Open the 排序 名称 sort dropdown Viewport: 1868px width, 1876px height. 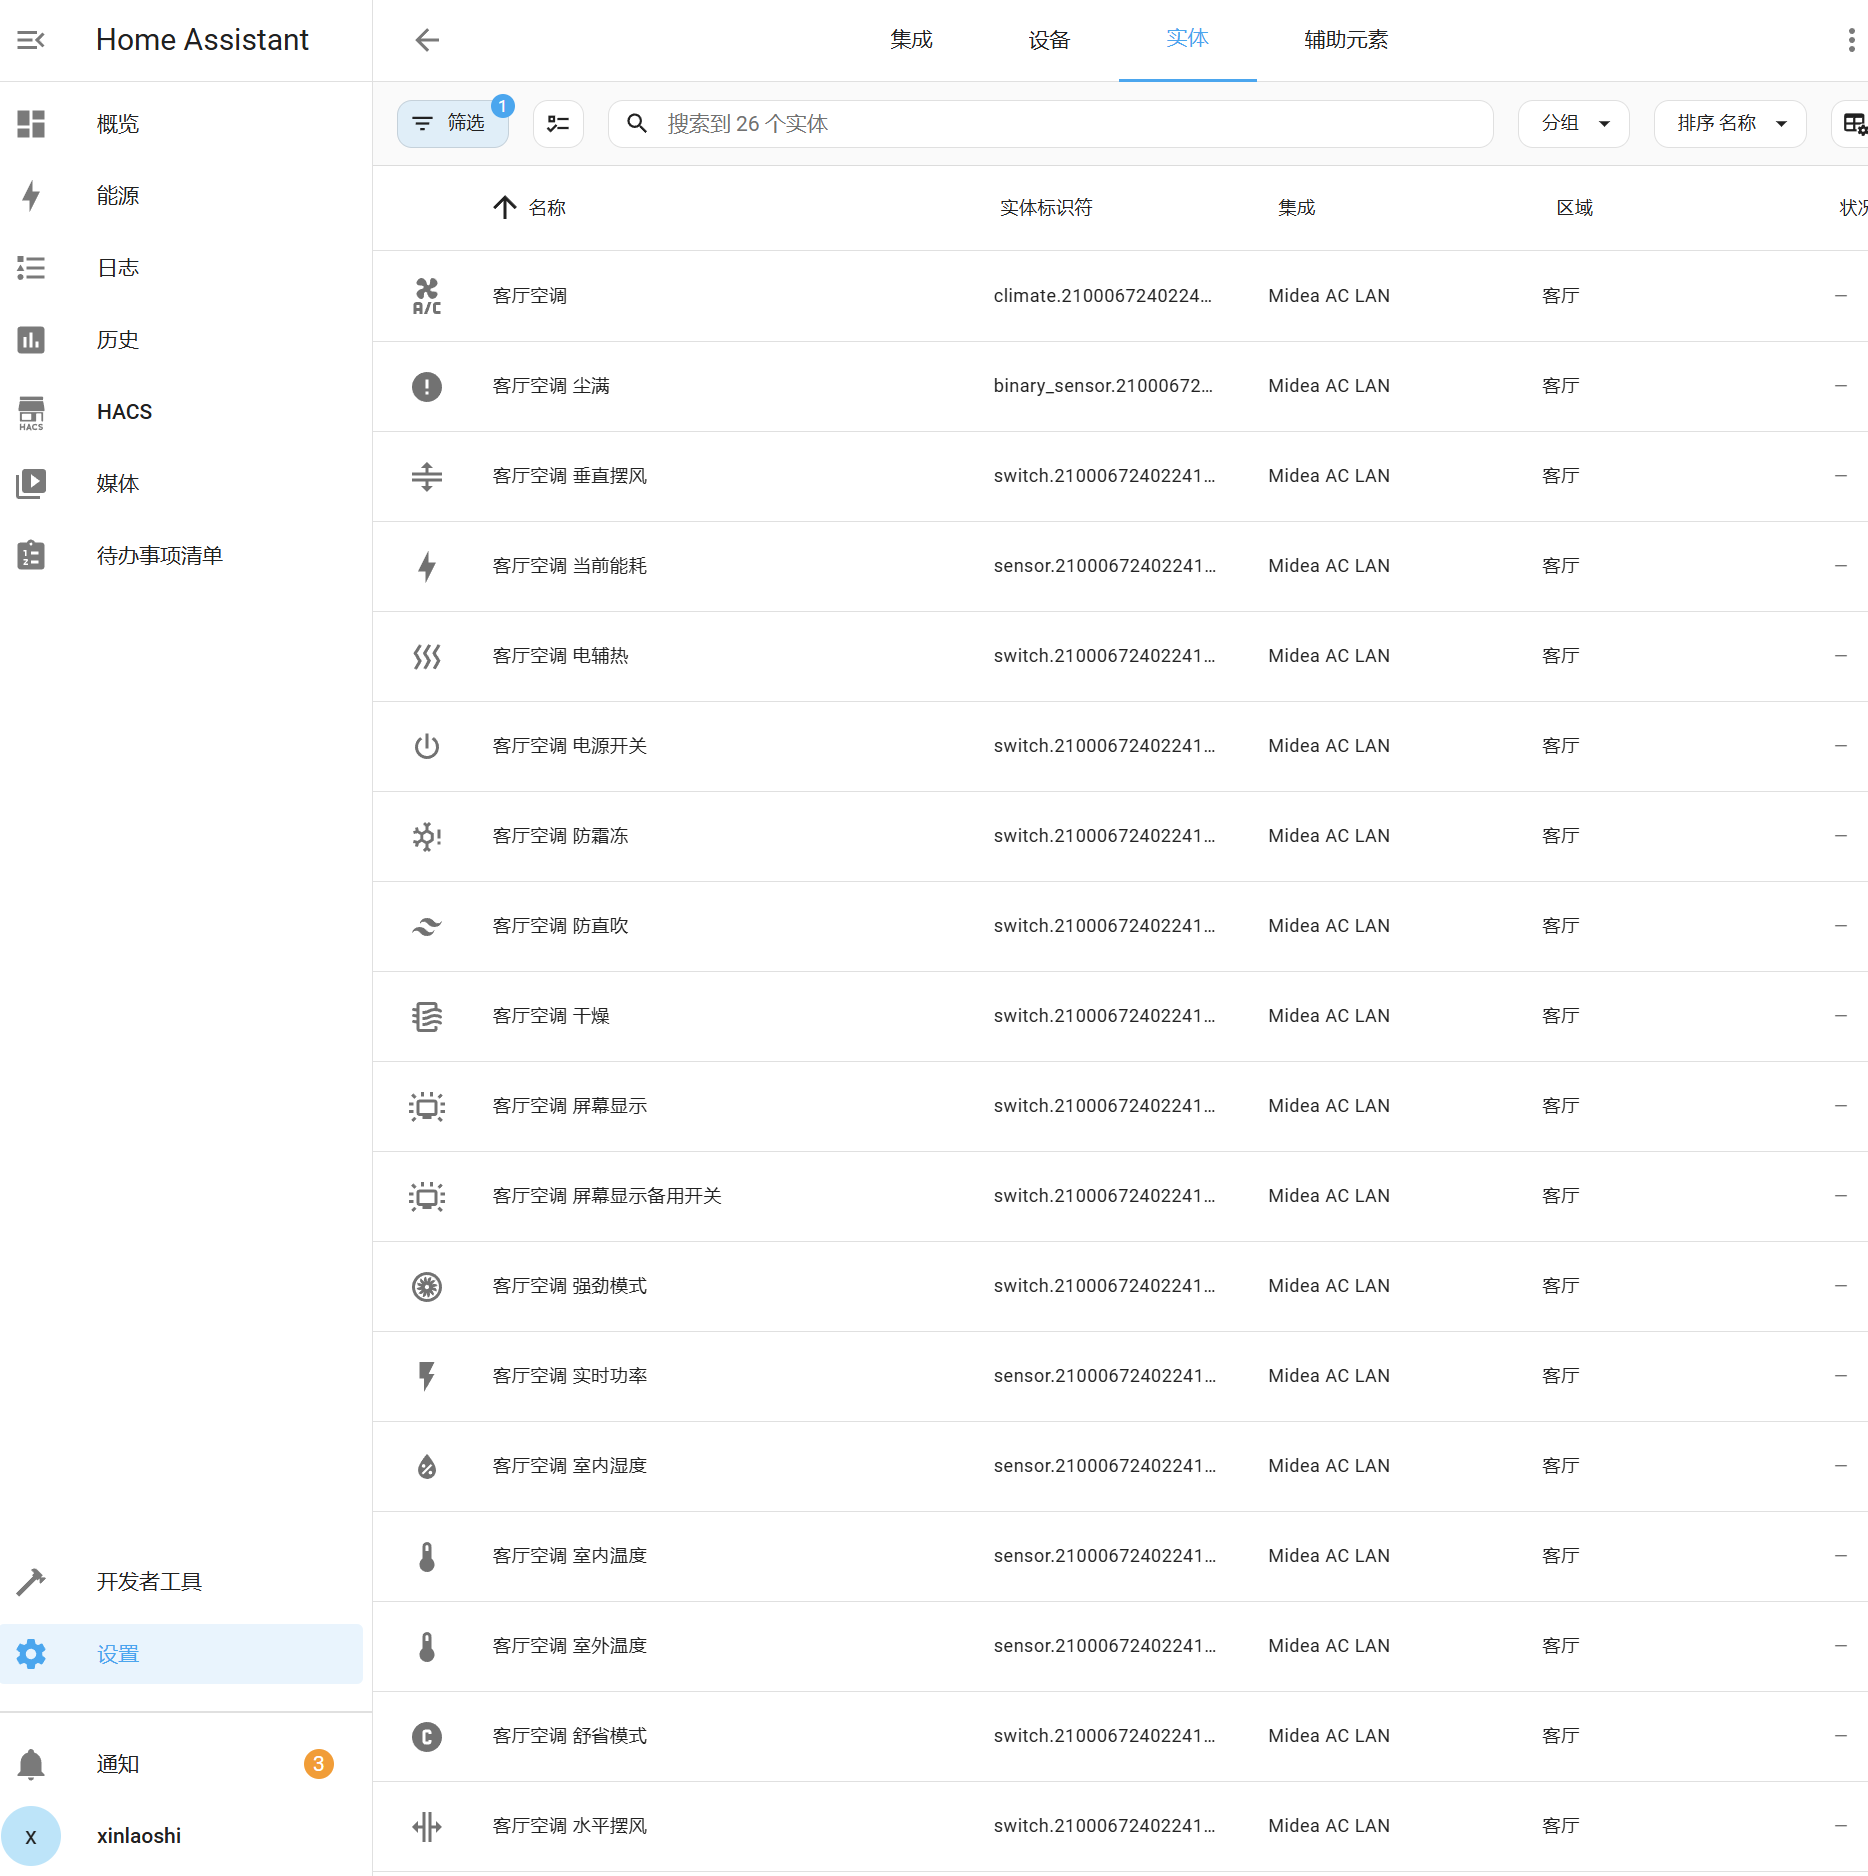(x=1730, y=124)
